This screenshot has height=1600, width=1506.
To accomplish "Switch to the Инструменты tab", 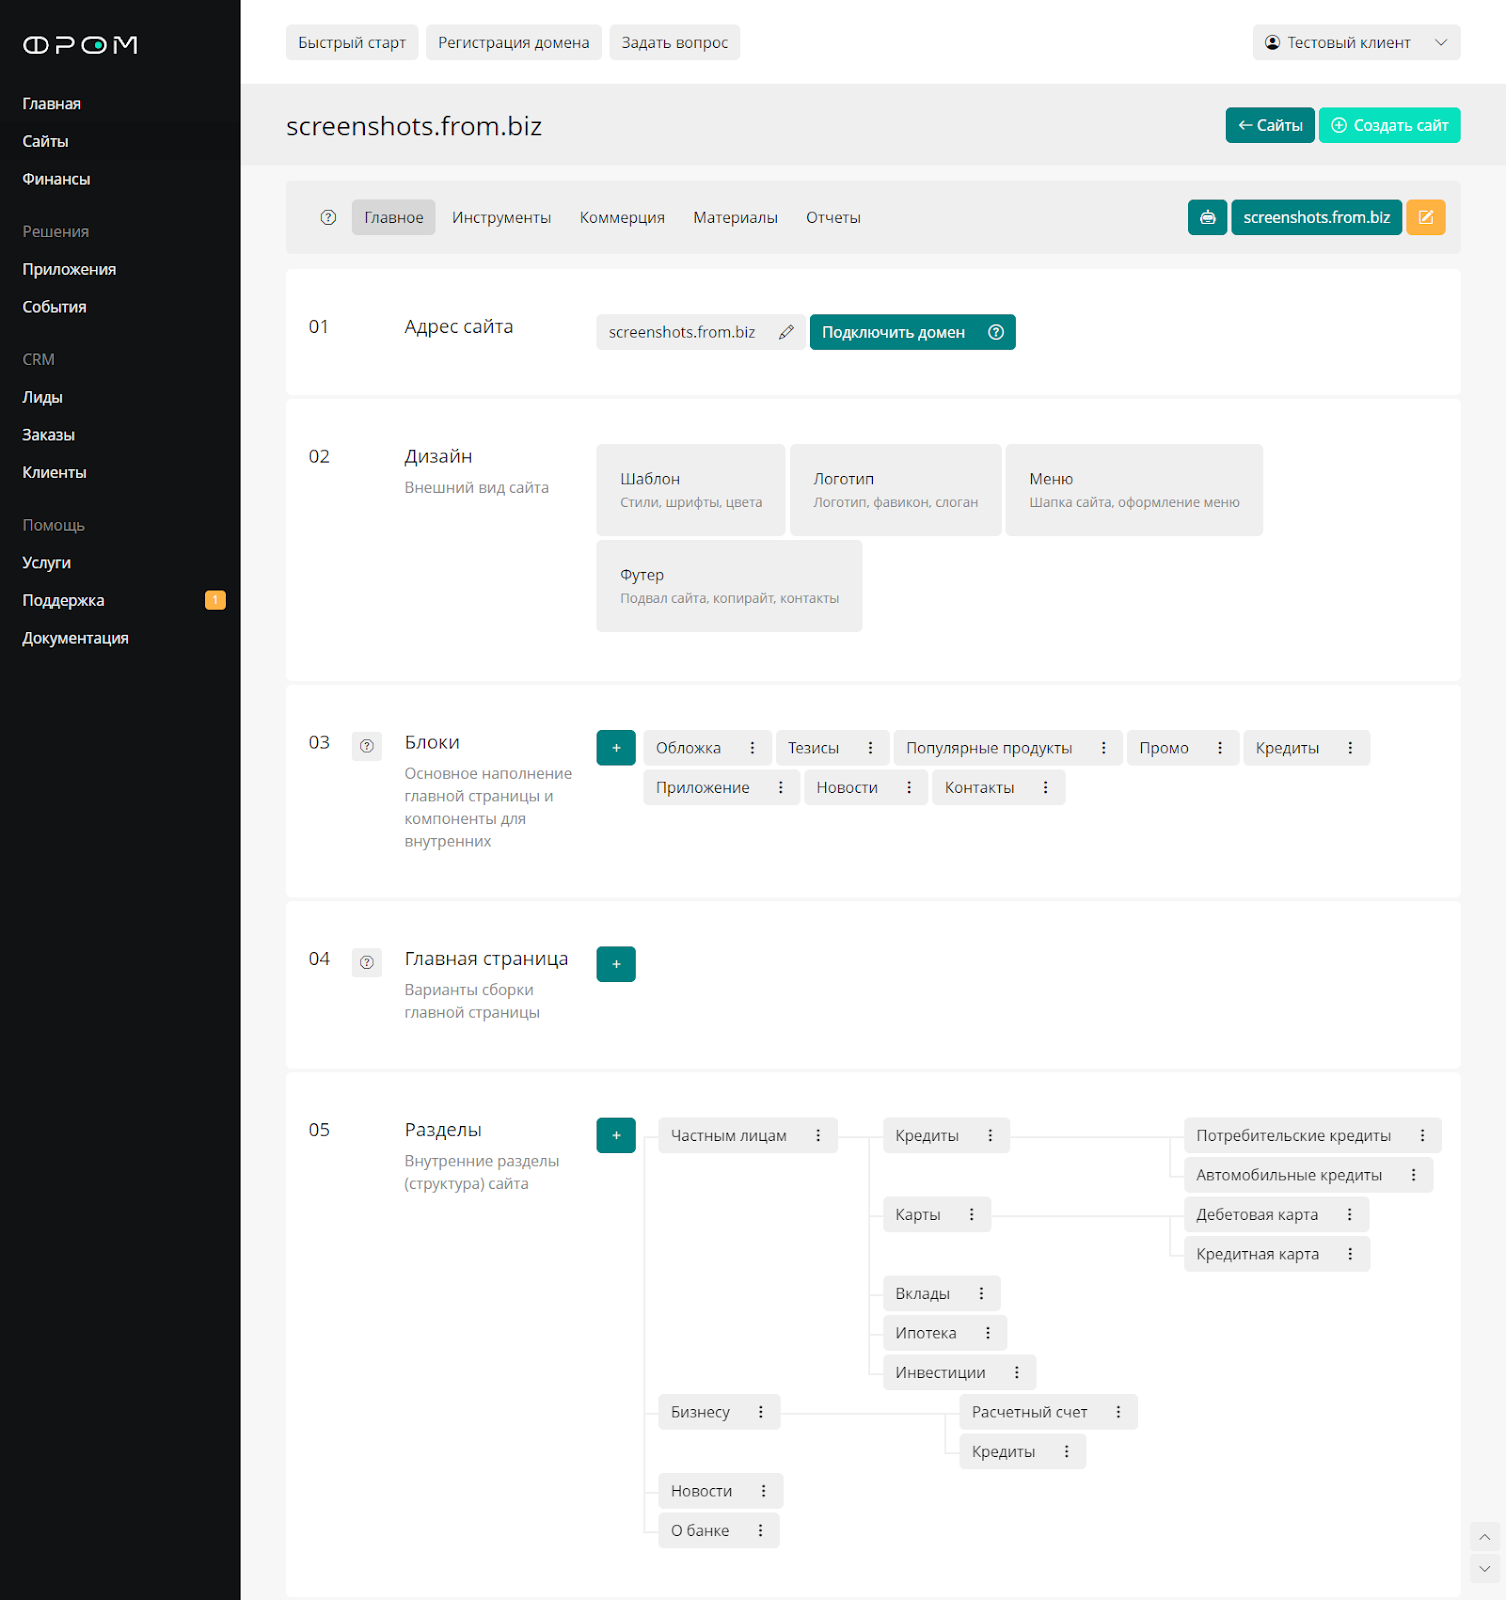I will tap(501, 217).
